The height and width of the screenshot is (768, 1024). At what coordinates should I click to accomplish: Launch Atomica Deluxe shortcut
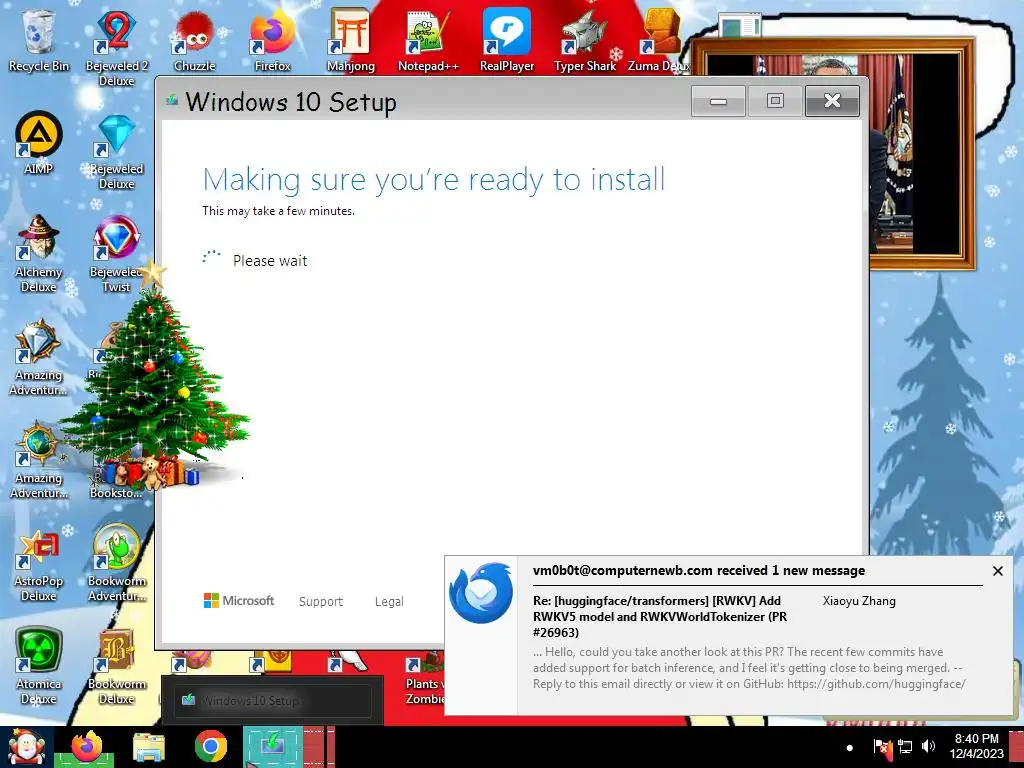click(x=39, y=666)
